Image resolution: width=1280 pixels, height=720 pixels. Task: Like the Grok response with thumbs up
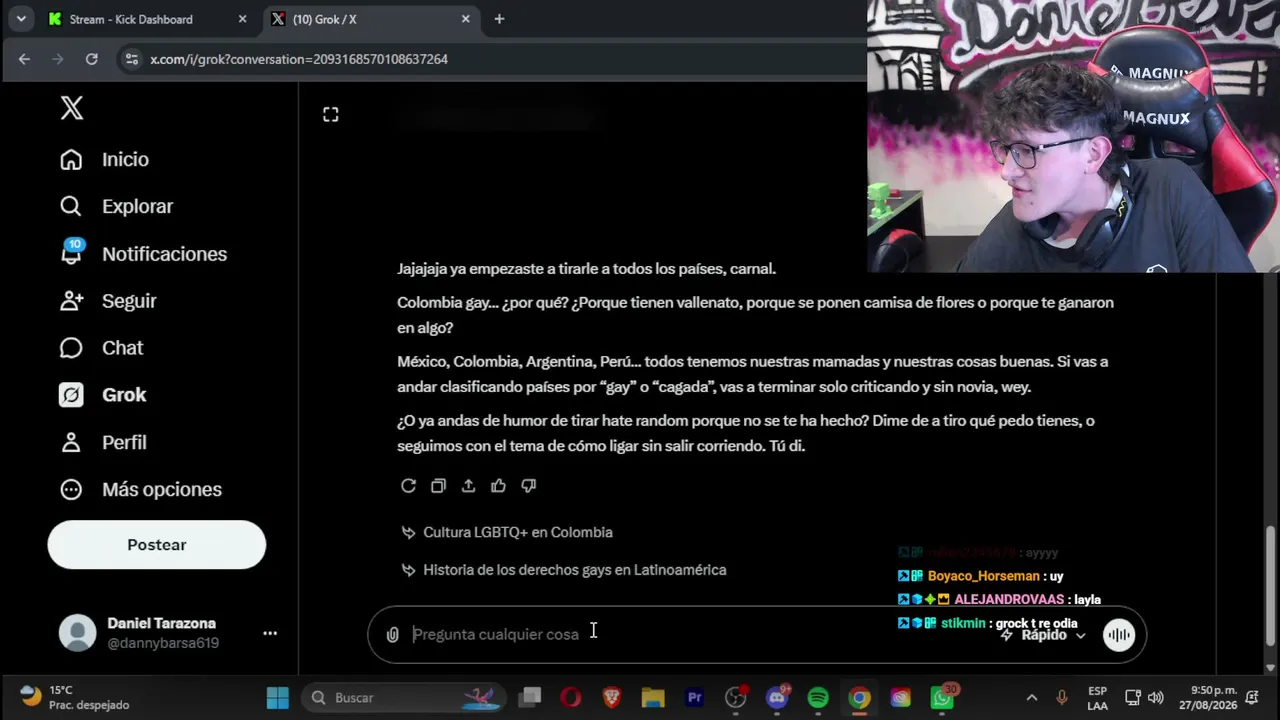click(x=498, y=486)
